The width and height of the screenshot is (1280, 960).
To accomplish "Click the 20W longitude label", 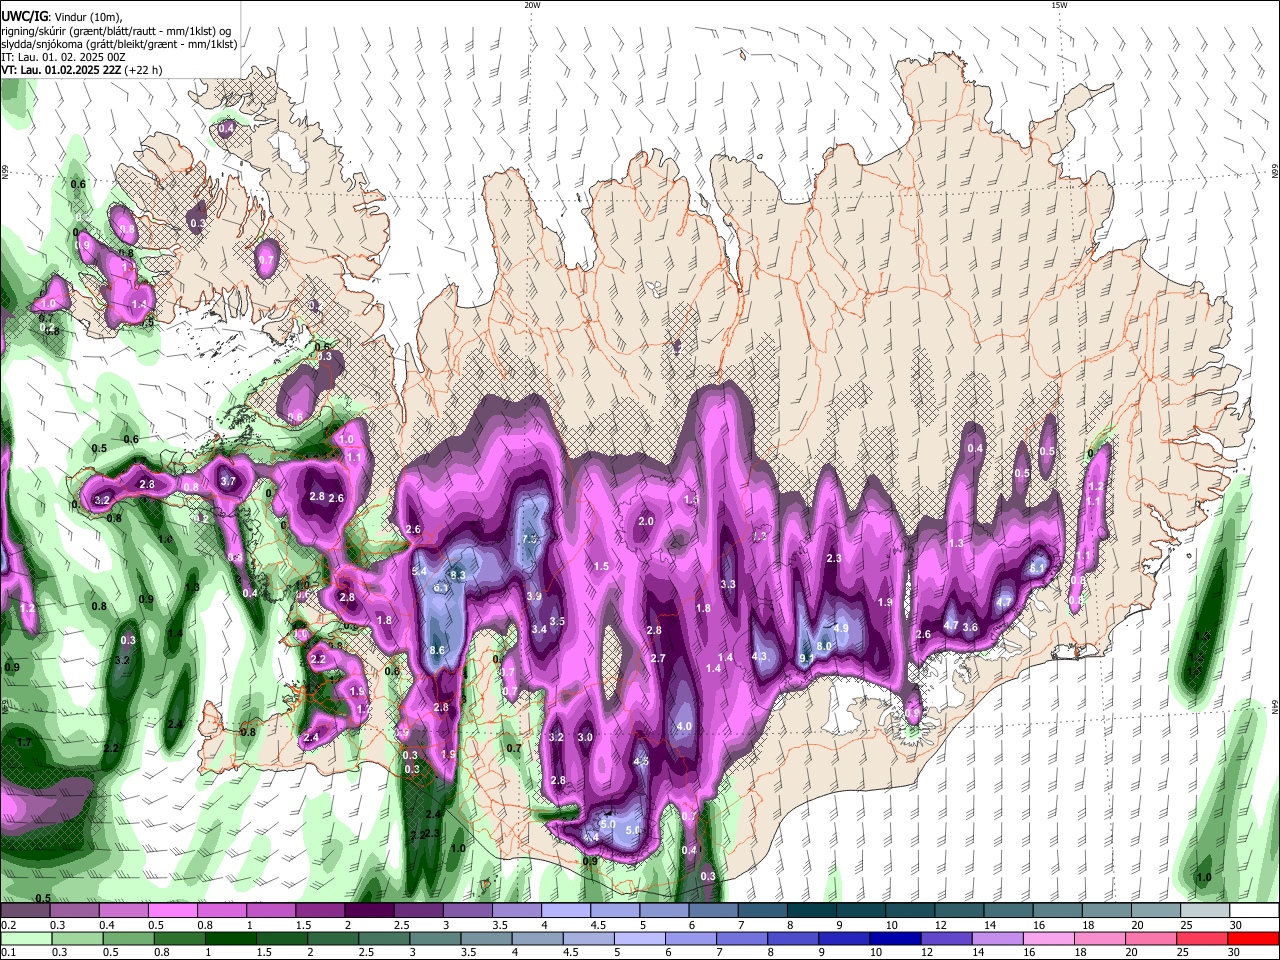I will pos(532,5).
